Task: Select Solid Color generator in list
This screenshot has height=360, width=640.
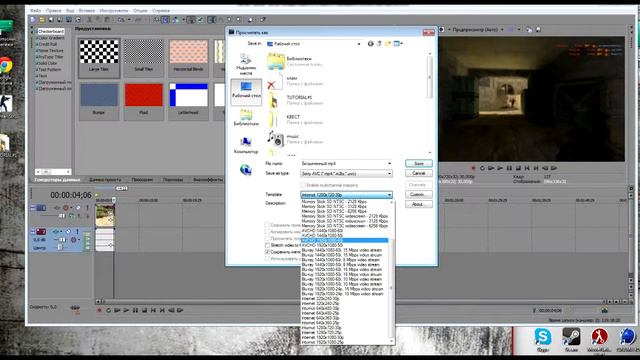Action: coord(48,63)
